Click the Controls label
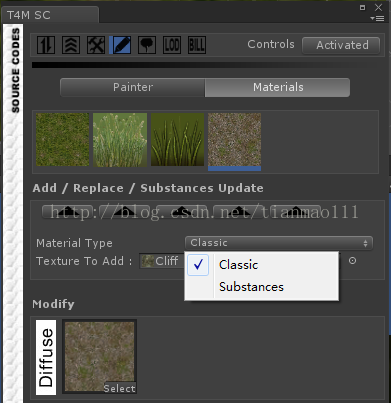The image size is (391, 403). [x=271, y=44]
